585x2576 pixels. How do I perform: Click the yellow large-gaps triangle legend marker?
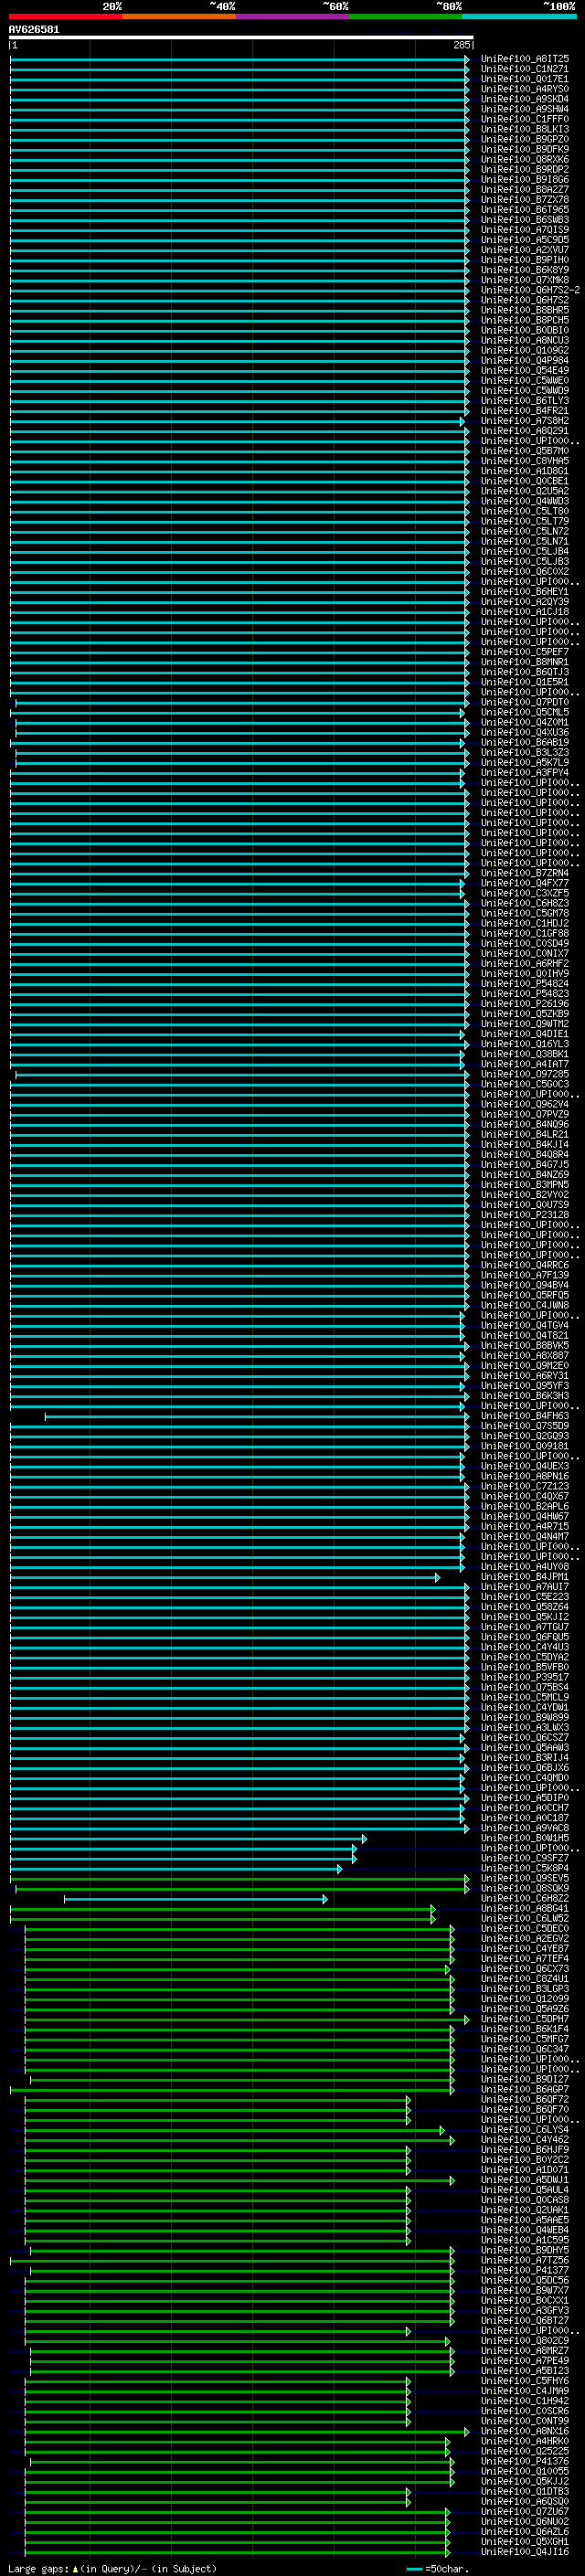pos(75,2568)
